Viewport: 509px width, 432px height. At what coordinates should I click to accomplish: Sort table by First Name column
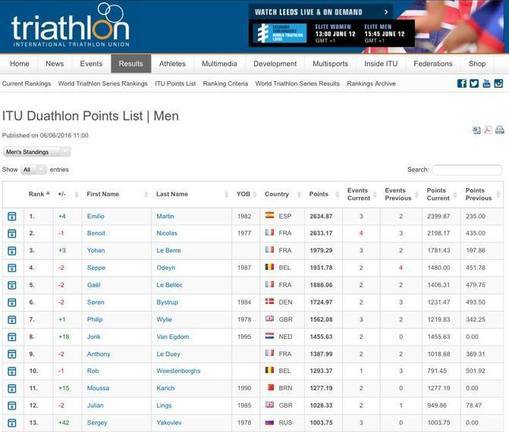pos(116,194)
